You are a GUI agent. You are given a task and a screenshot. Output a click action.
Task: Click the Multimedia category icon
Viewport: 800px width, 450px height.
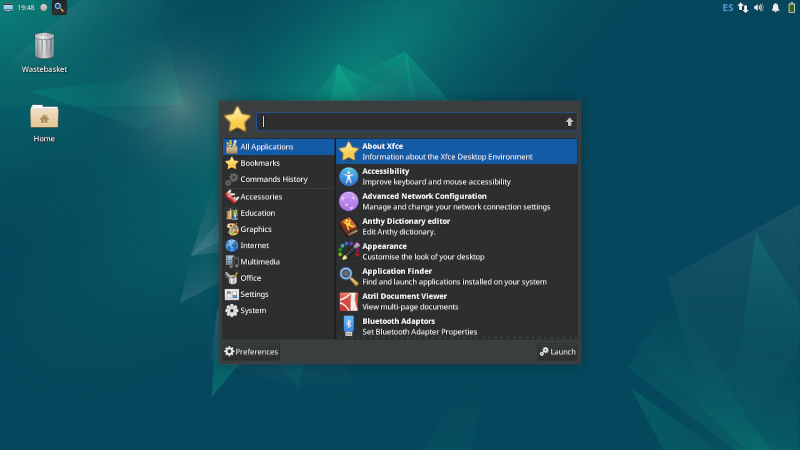[232, 262]
